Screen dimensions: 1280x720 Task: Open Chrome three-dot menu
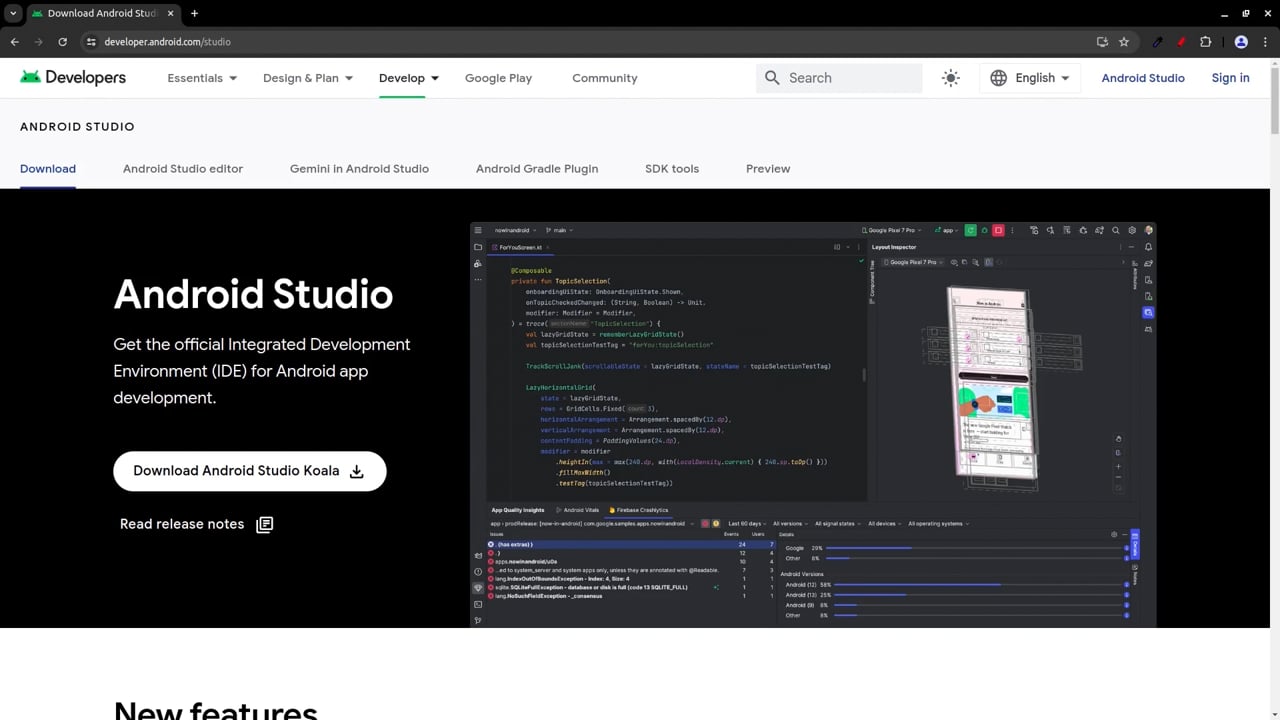pos(1264,42)
